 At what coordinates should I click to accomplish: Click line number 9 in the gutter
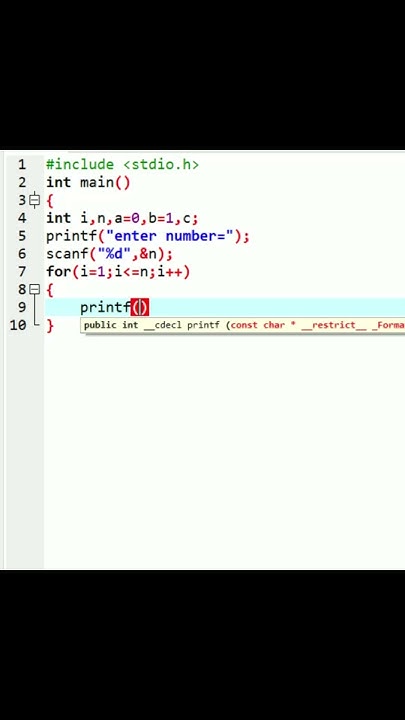(x=22, y=307)
